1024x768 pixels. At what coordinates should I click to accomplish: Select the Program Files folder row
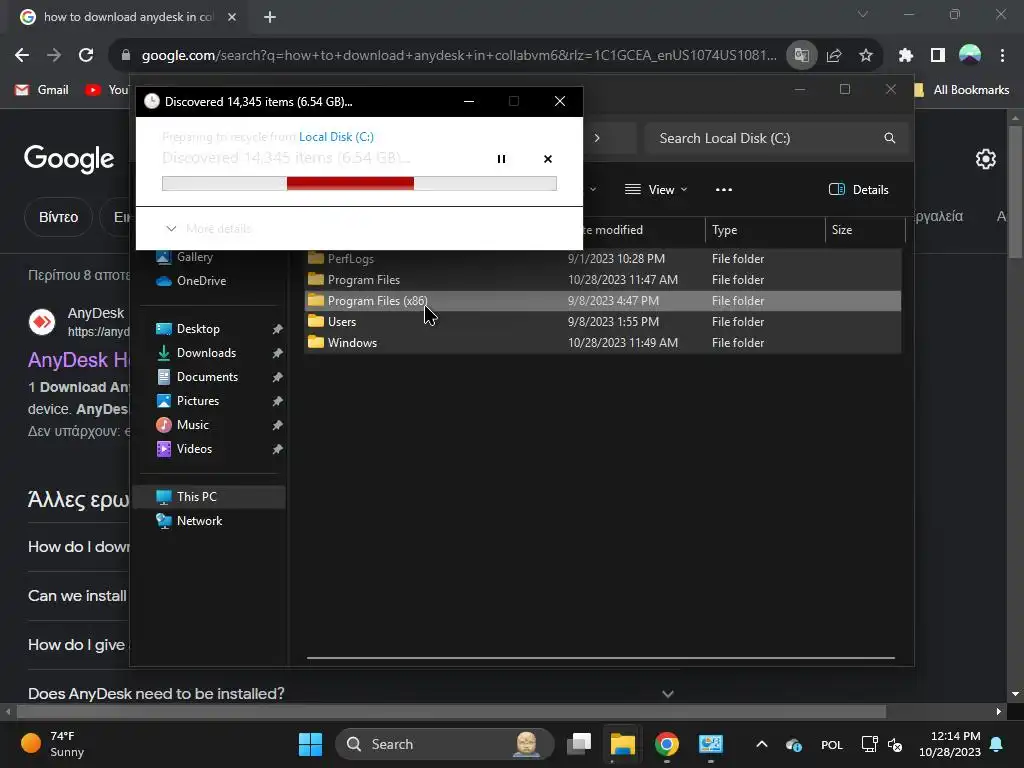coord(603,280)
